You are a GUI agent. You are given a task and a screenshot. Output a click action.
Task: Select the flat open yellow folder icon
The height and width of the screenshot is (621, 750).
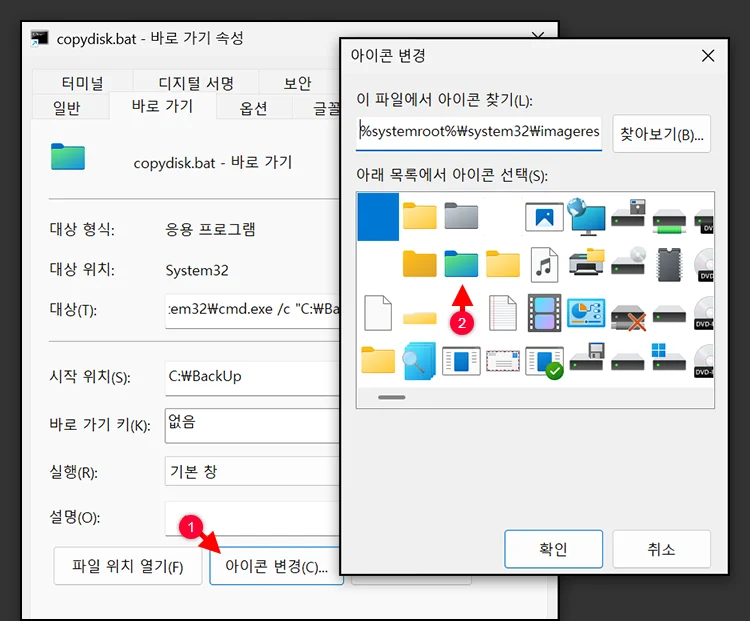(x=419, y=318)
